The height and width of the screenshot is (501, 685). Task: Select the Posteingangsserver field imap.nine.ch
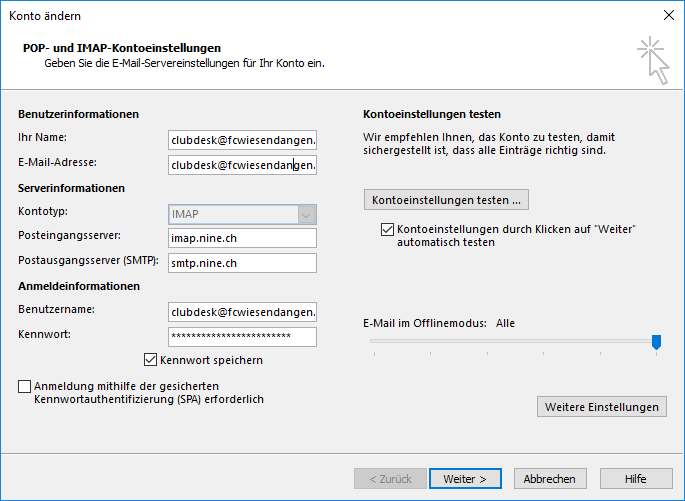(x=243, y=238)
